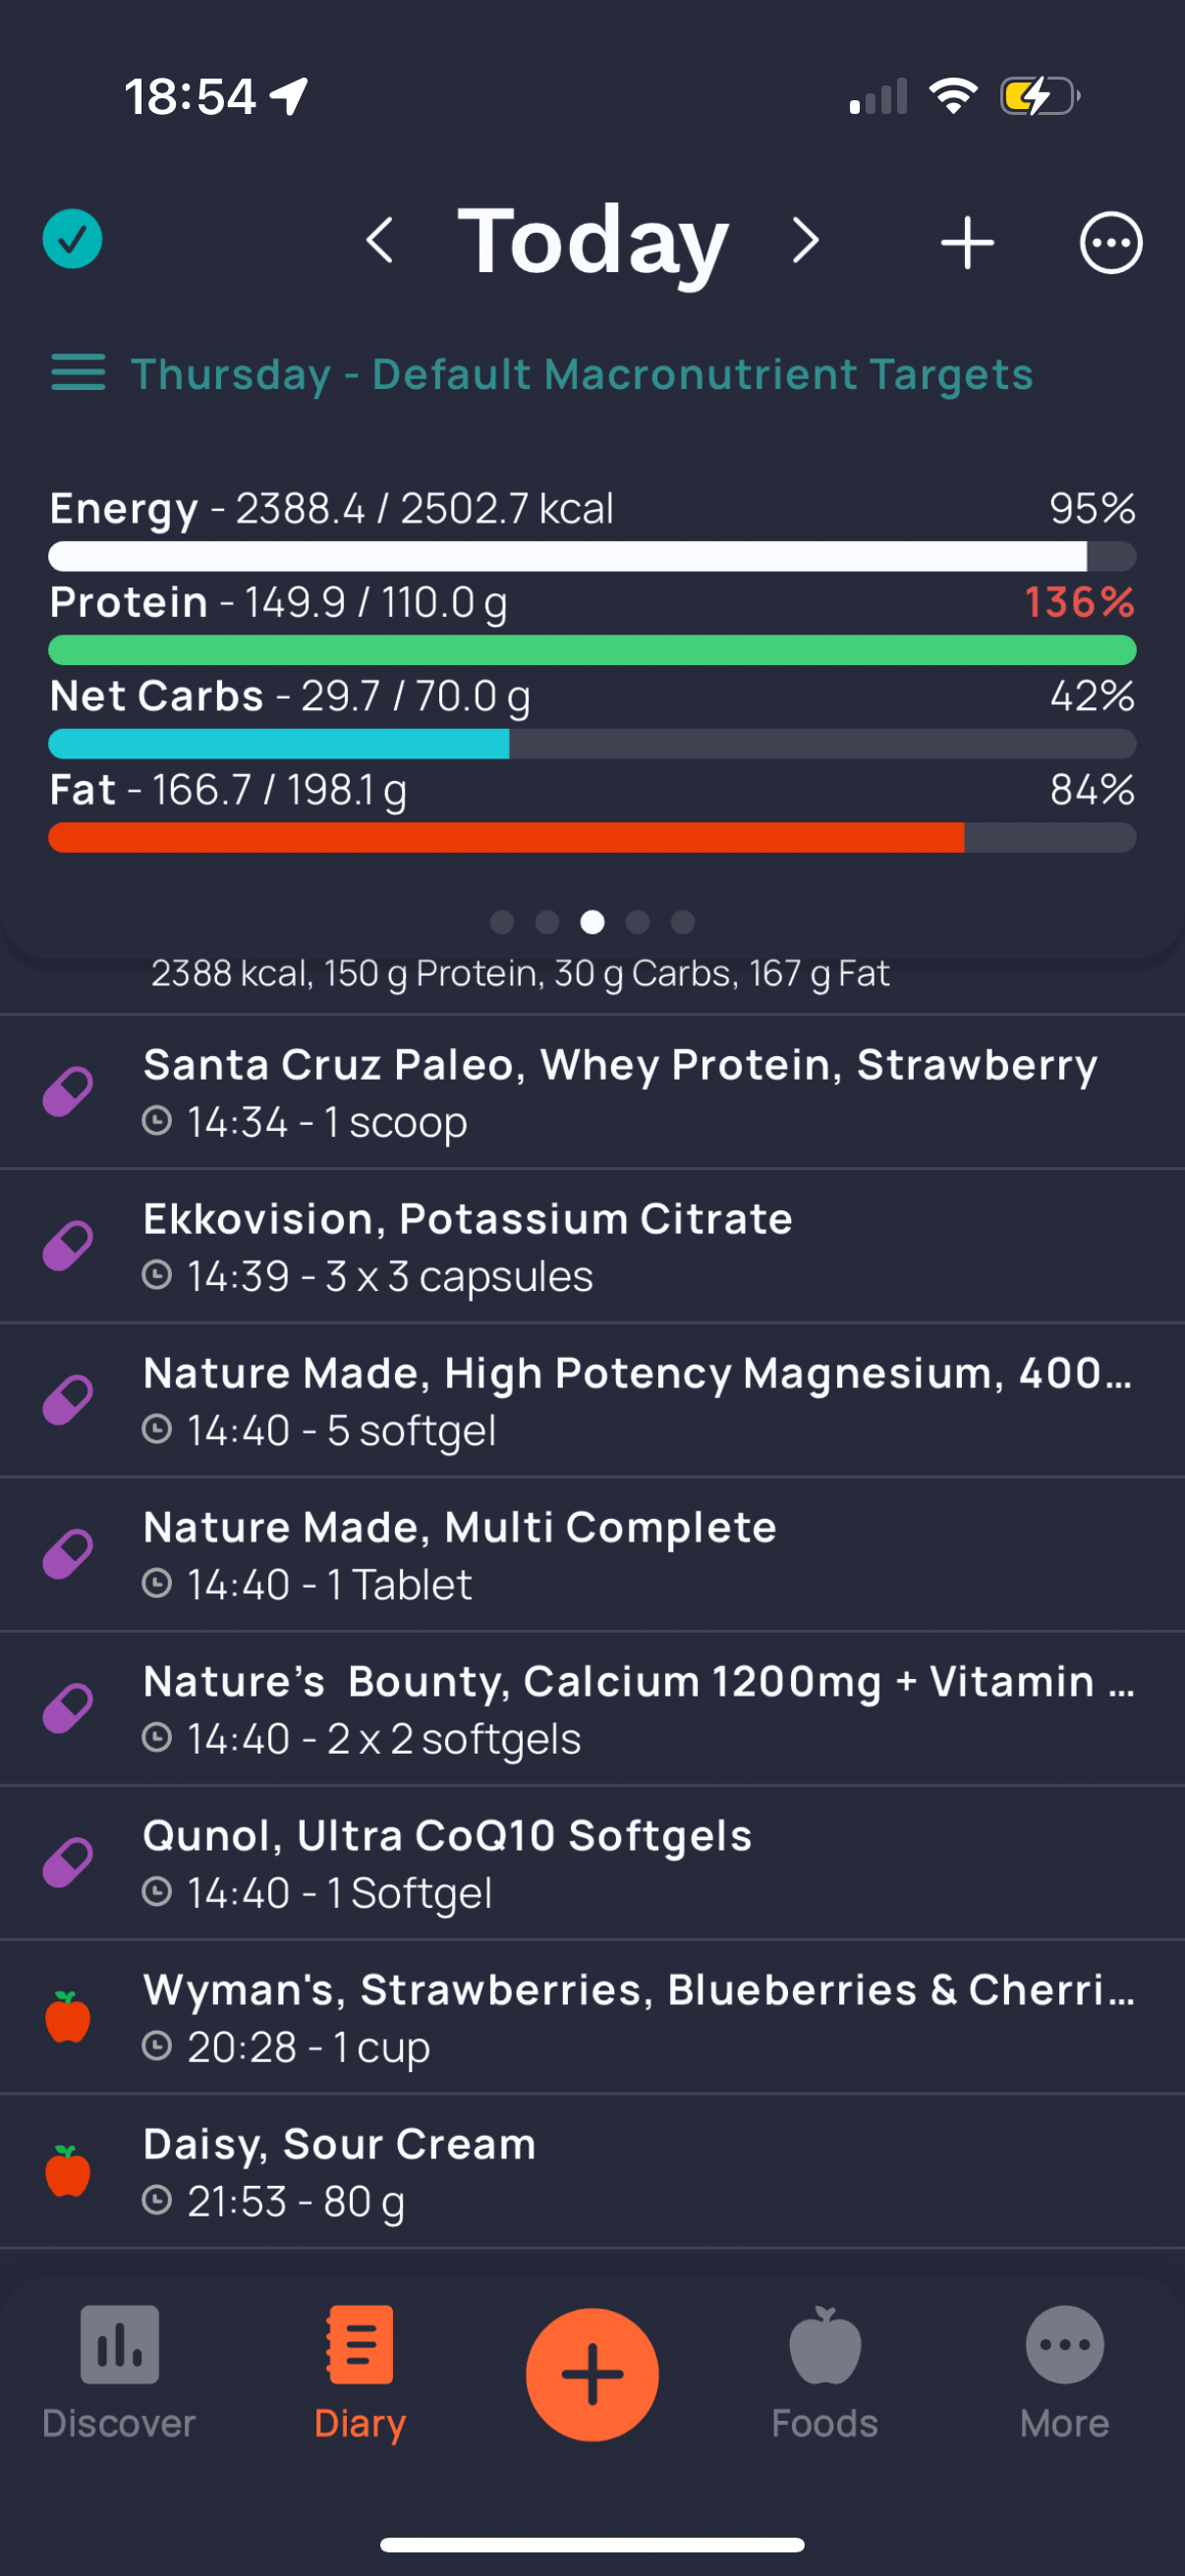Open Ekkovision Potassium Citrate entry
1185x2576 pixels.
pyautogui.click(x=592, y=1246)
